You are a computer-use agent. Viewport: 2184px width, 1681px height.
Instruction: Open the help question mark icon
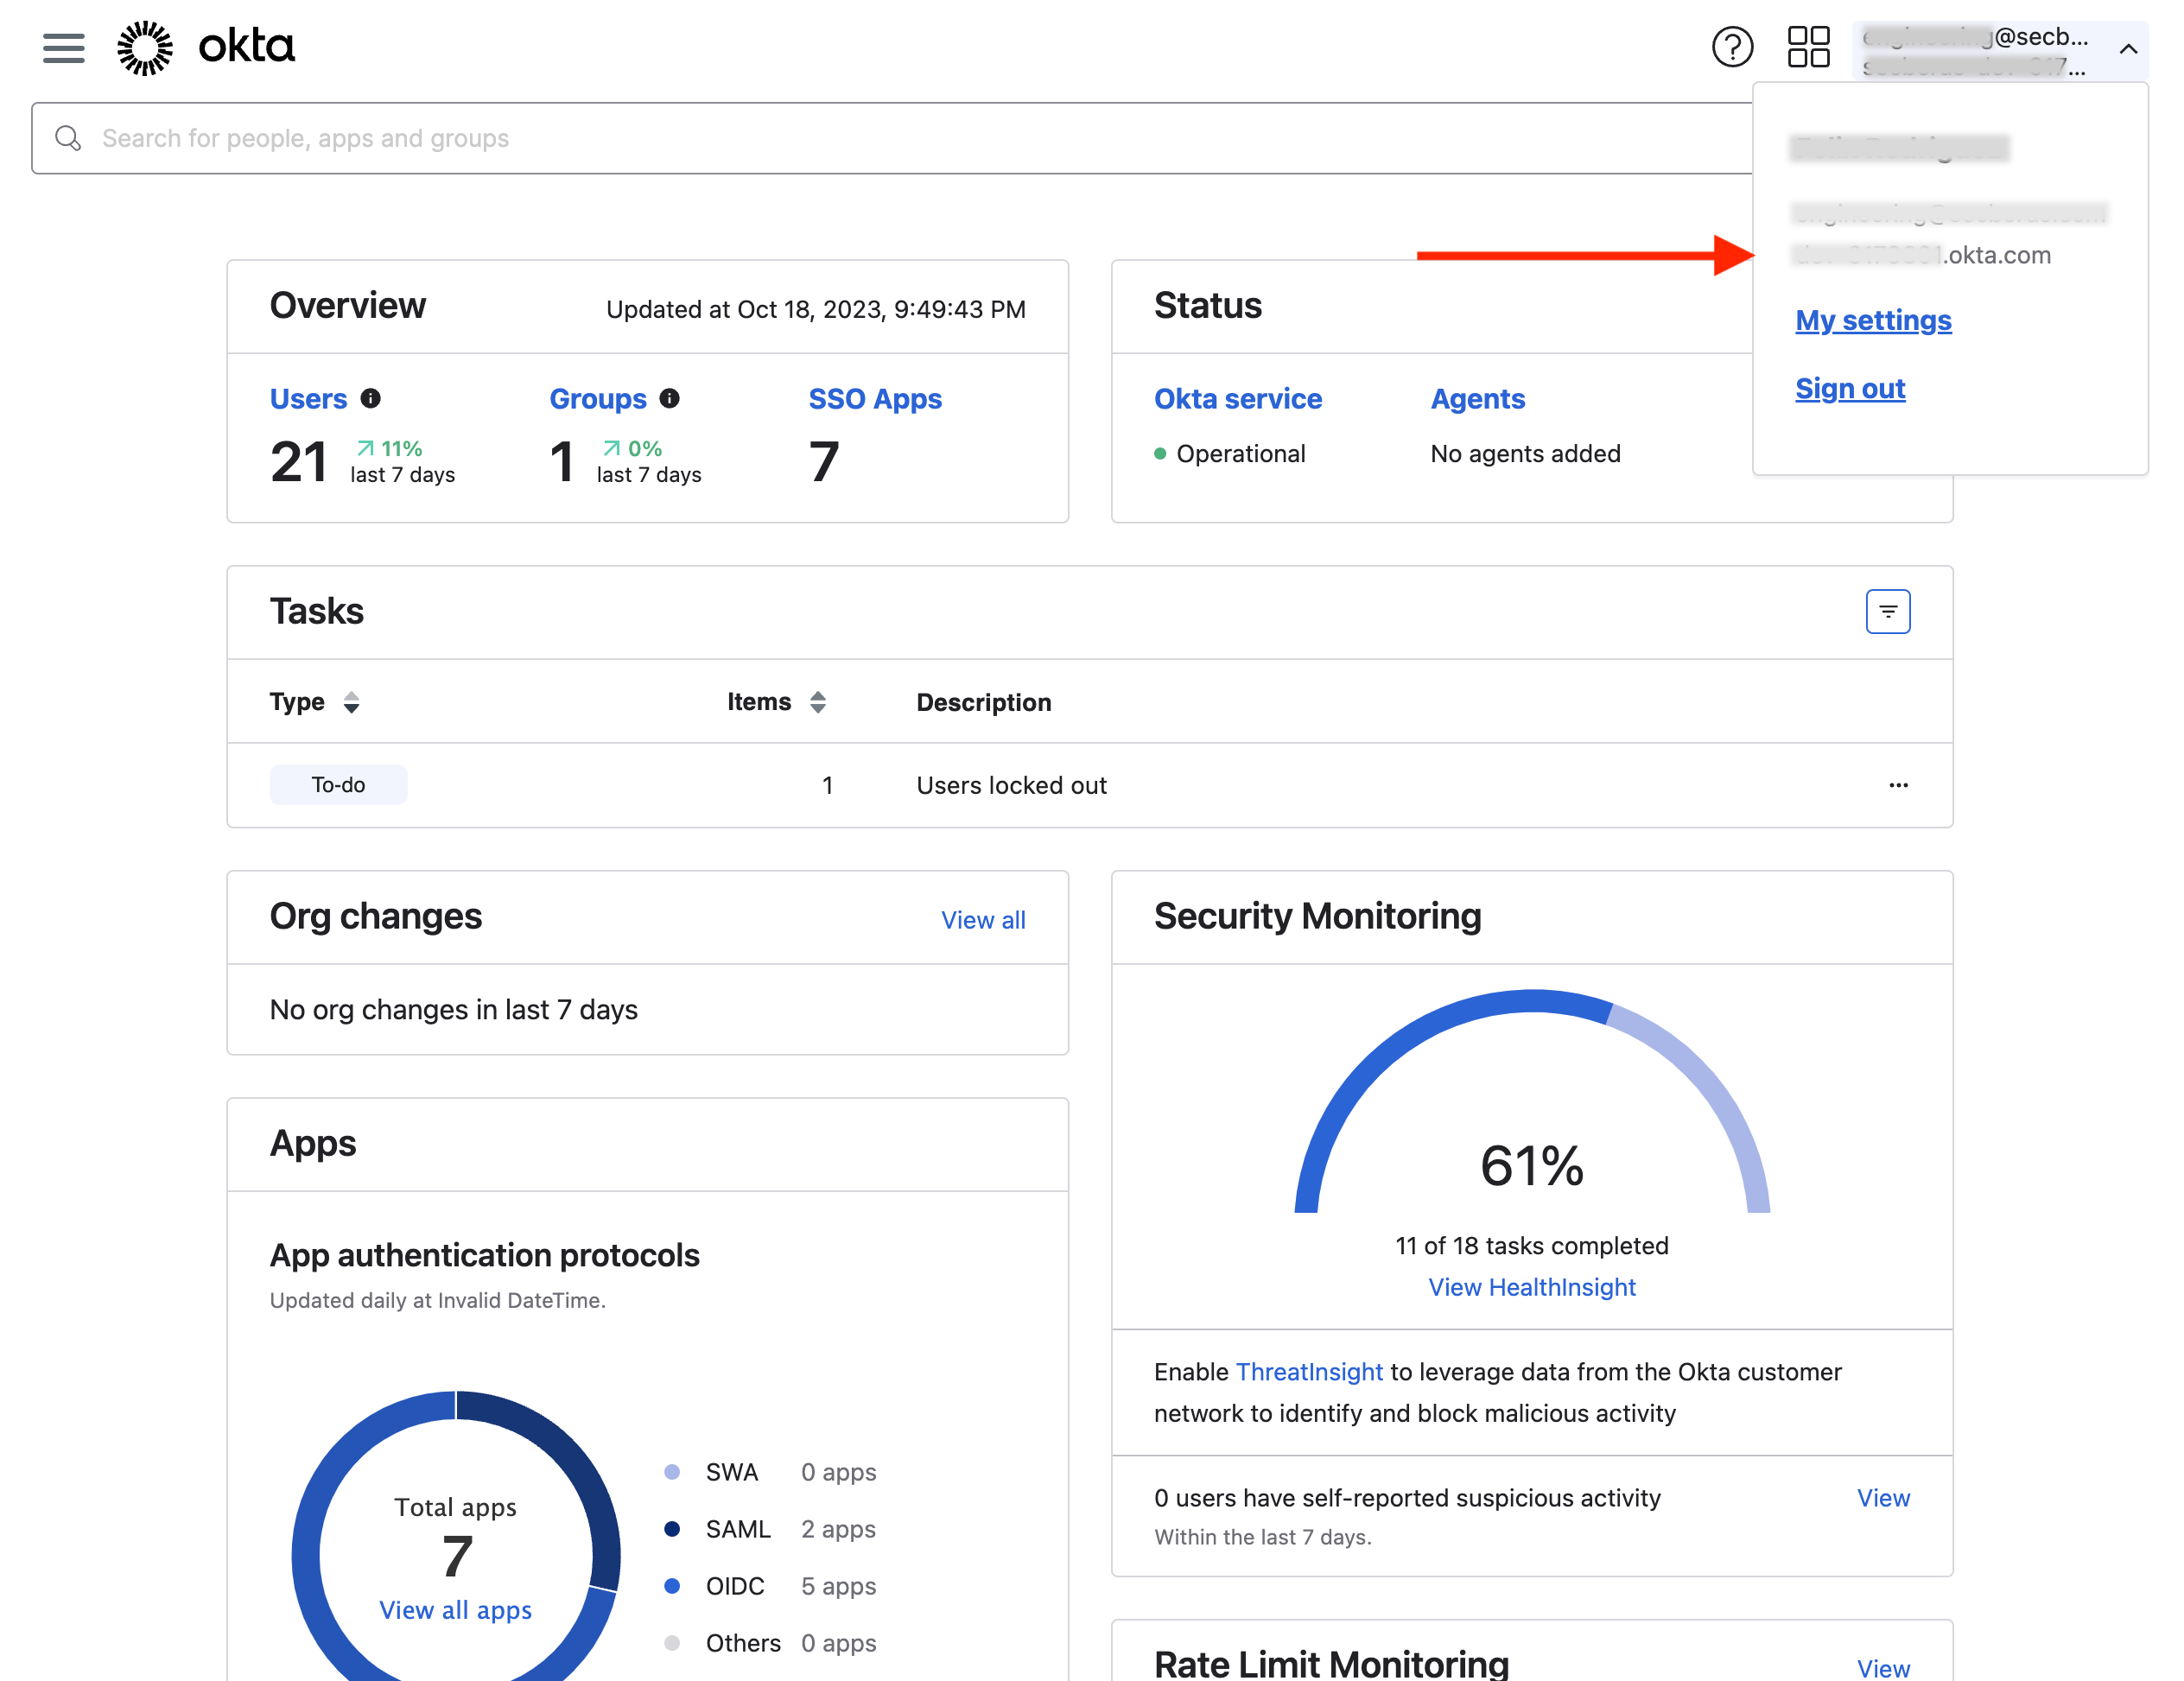click(1732, 47)
